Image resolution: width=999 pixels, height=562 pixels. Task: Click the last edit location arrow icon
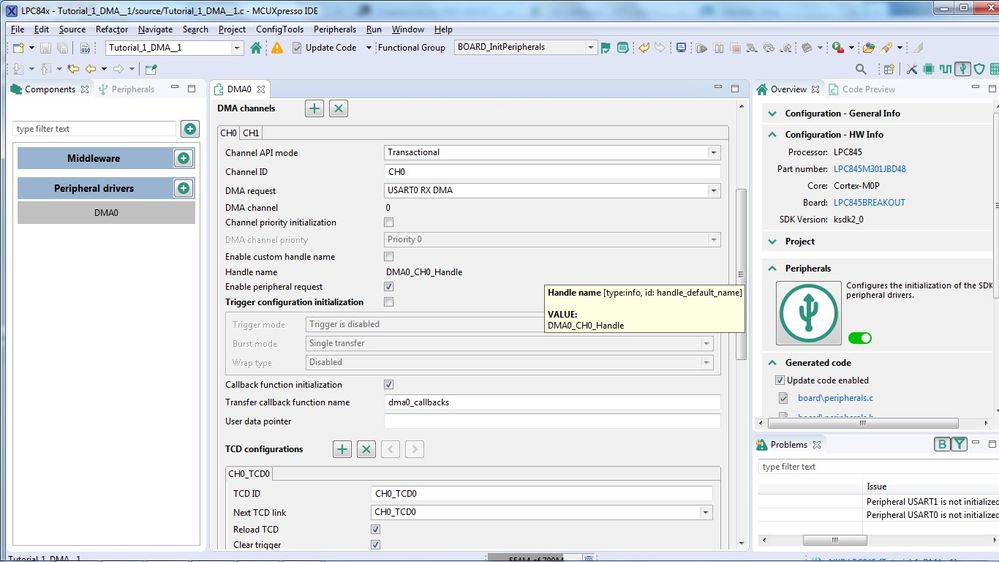click(73, 69)
